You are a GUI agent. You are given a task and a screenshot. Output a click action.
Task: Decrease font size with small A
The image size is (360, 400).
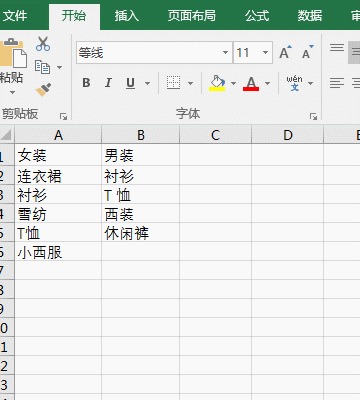pyautogui.click(x=308, y=52)
